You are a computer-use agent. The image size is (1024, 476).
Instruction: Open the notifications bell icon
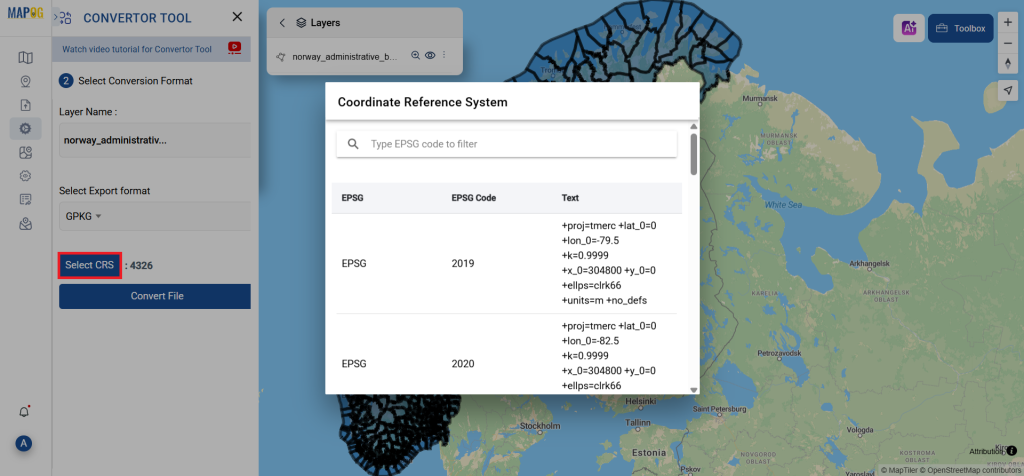[25, 412]
